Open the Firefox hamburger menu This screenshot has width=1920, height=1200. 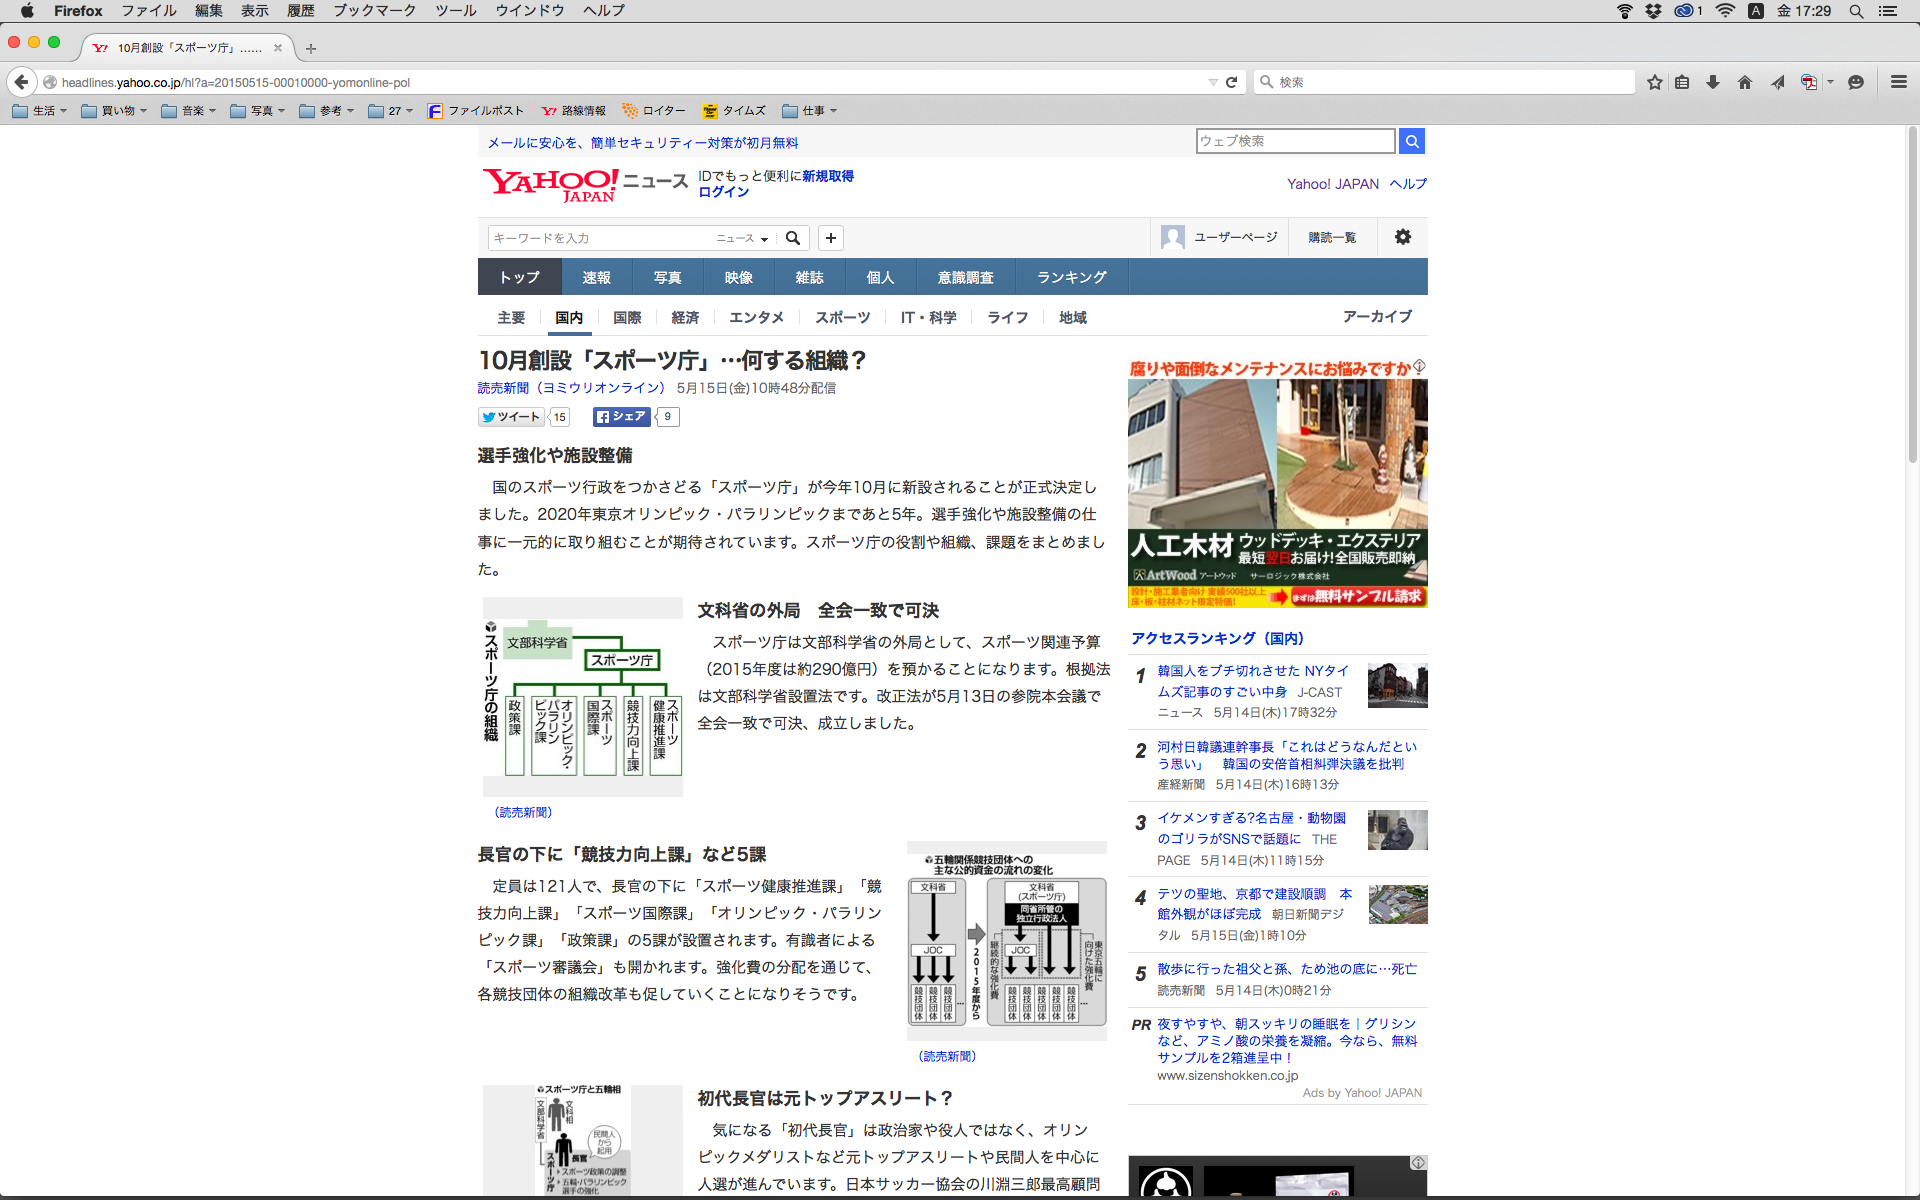tap(1898, 82)
